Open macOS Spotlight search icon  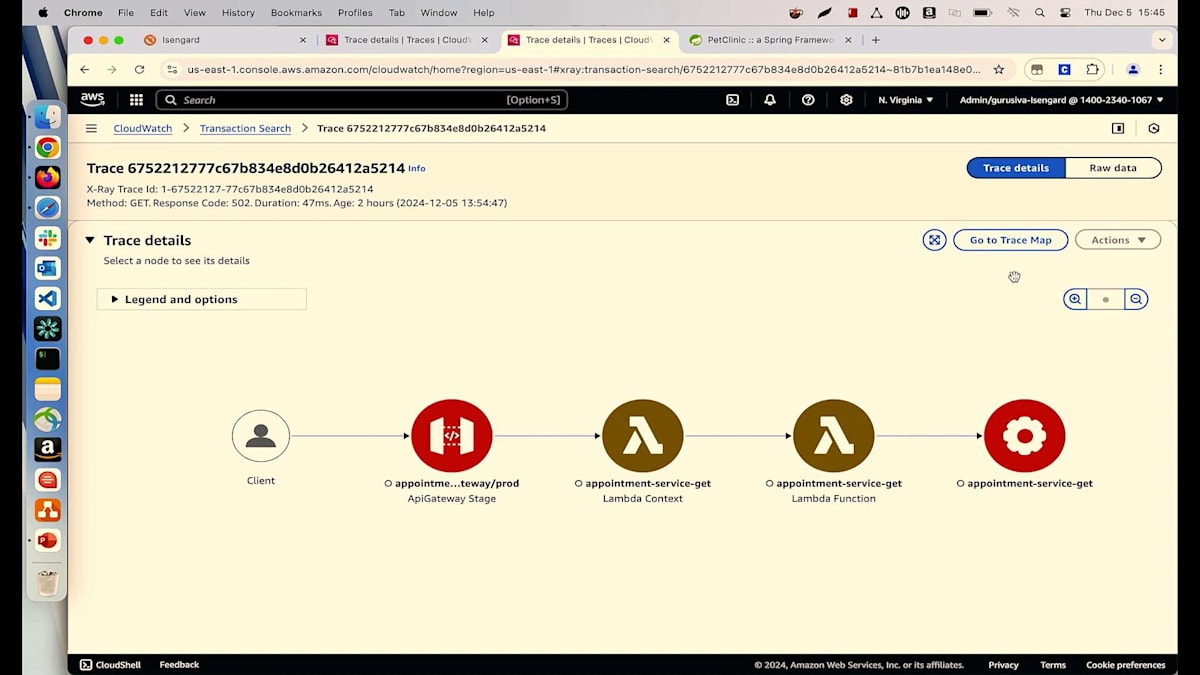tap(1040, 13)
